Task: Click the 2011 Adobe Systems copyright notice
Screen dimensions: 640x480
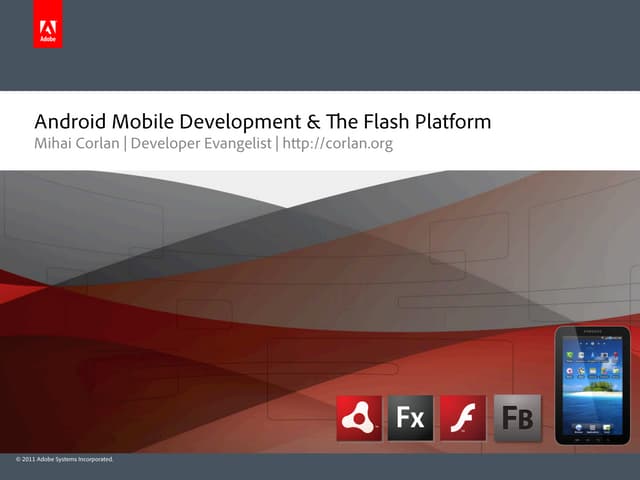Action: click(x=65, y=459)
